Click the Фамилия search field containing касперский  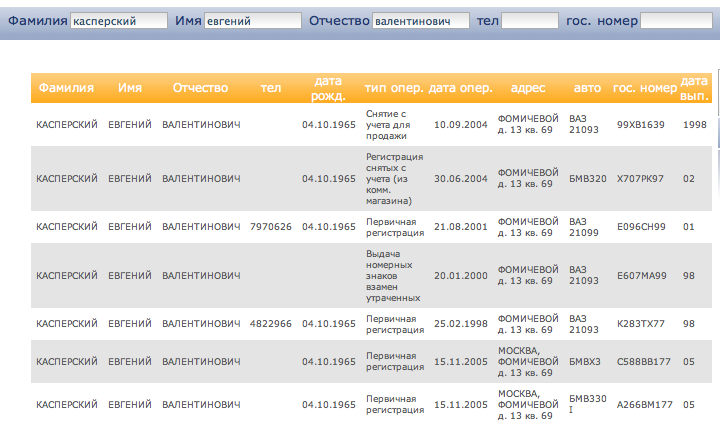tap(119, 21)
